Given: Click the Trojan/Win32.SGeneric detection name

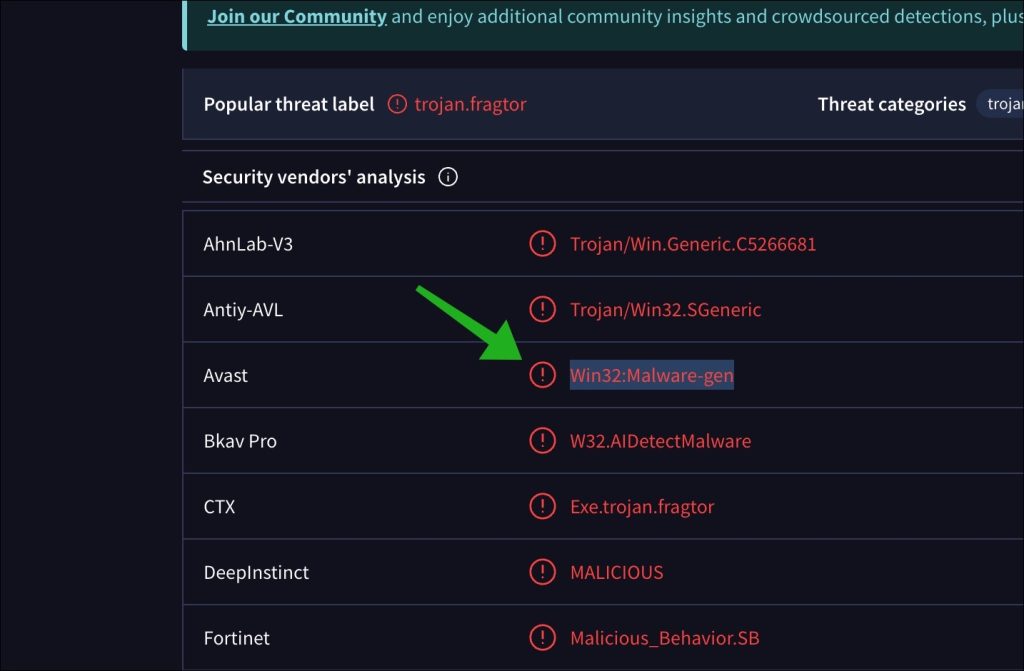Looking at the screenshot, I should coord(665,309).
